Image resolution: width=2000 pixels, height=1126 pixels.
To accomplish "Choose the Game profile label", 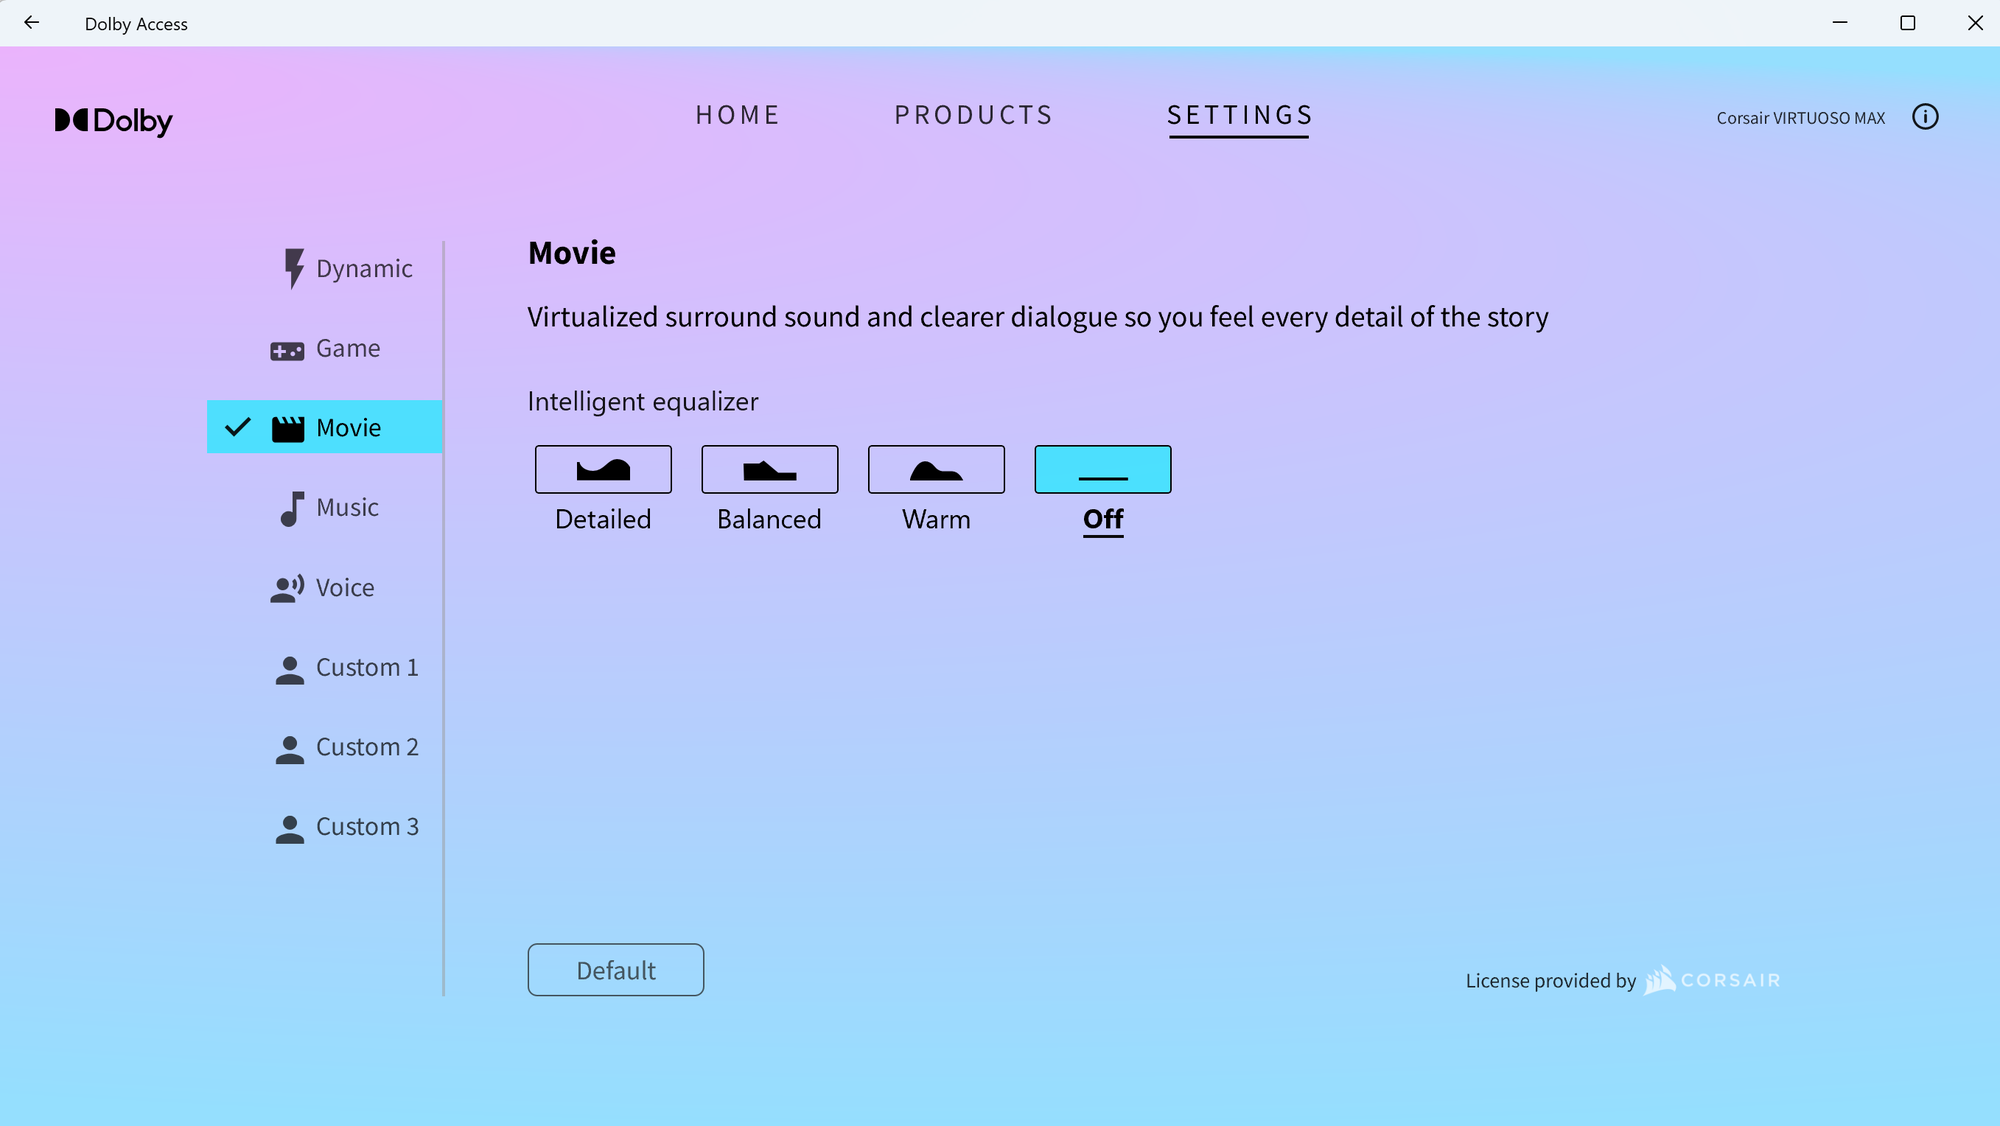I will tap(348, 348).
